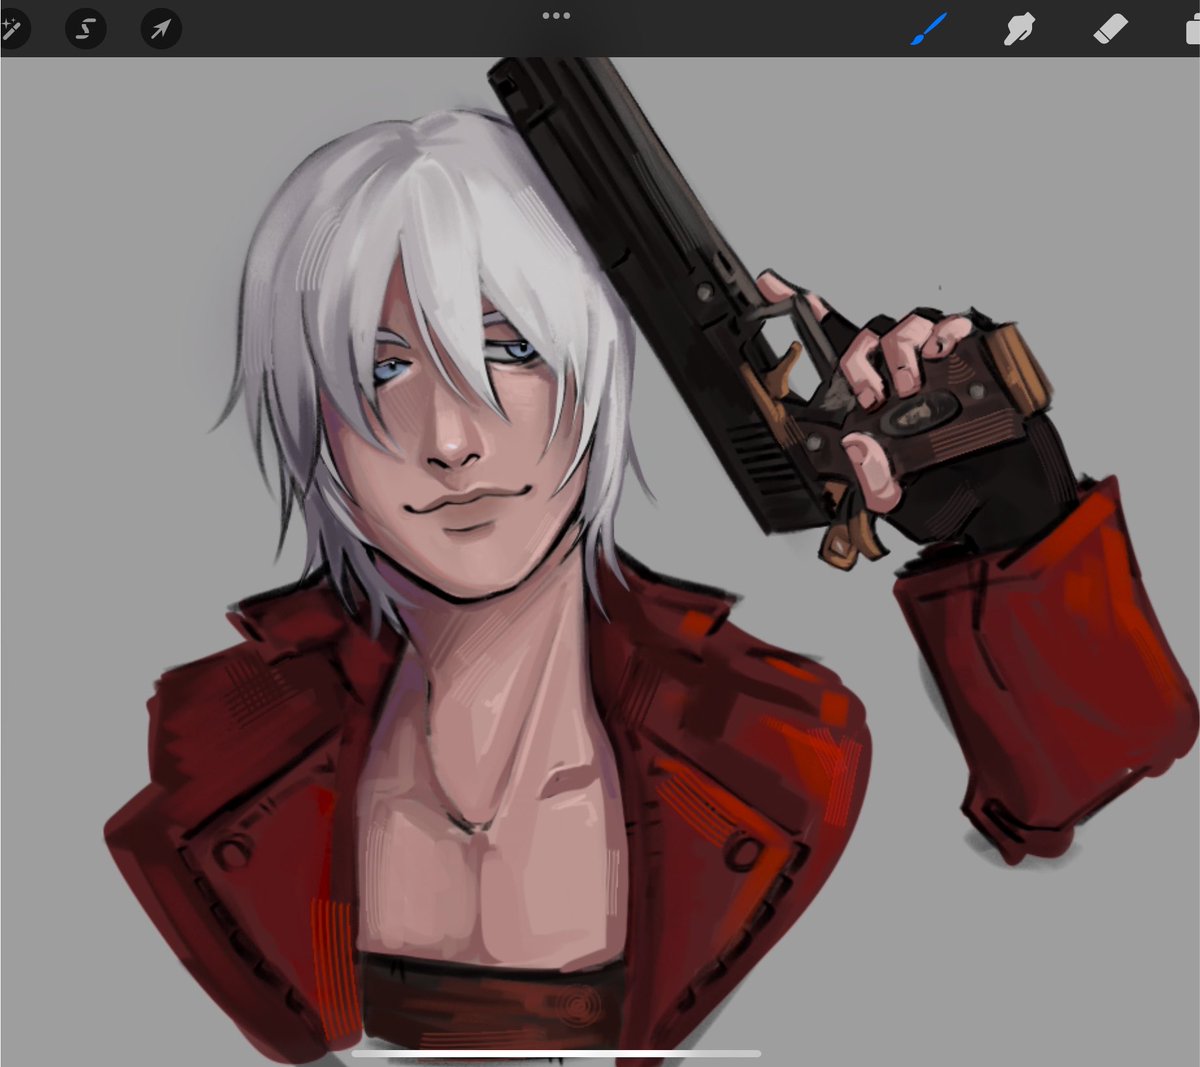1200x1067 pixels.
Task: Tap the iPad home indicator bar
Action: [555, 1052]
